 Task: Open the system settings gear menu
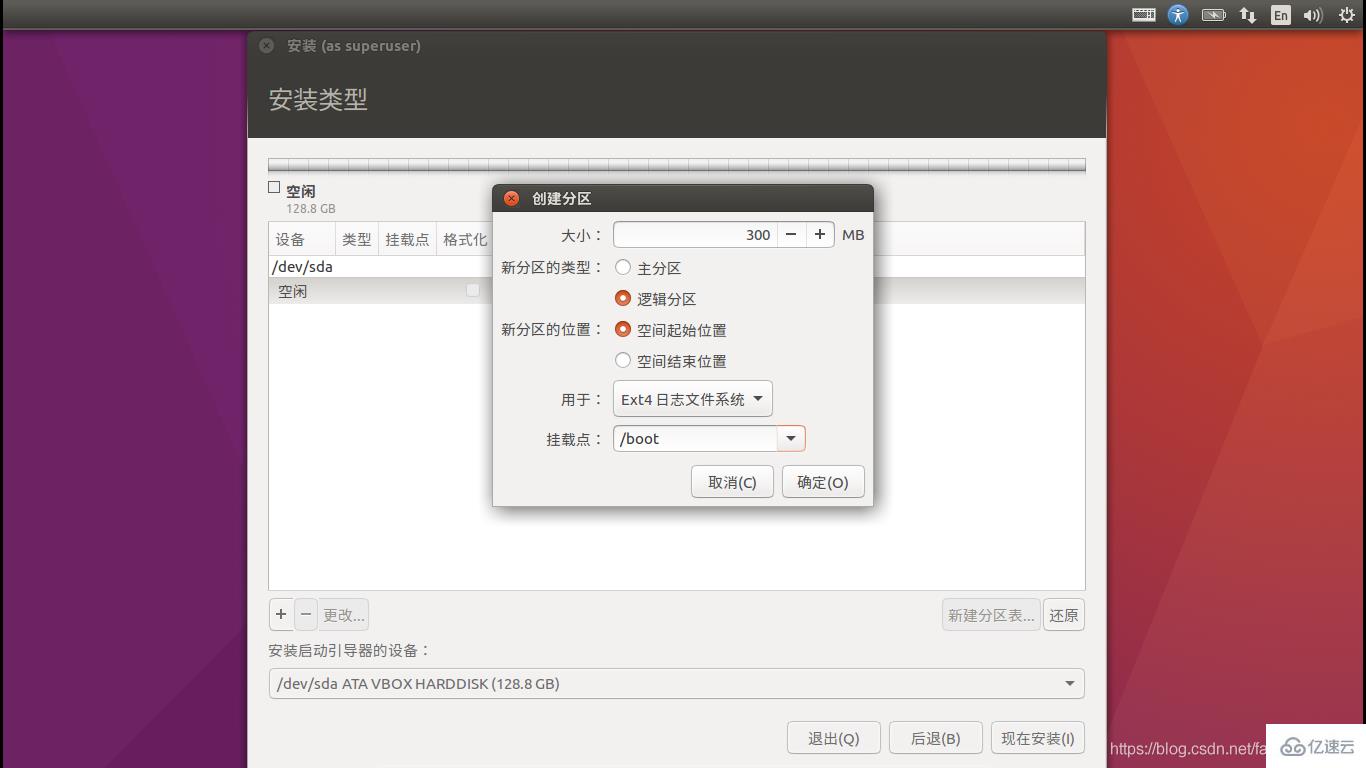[x=1347, y=14]
